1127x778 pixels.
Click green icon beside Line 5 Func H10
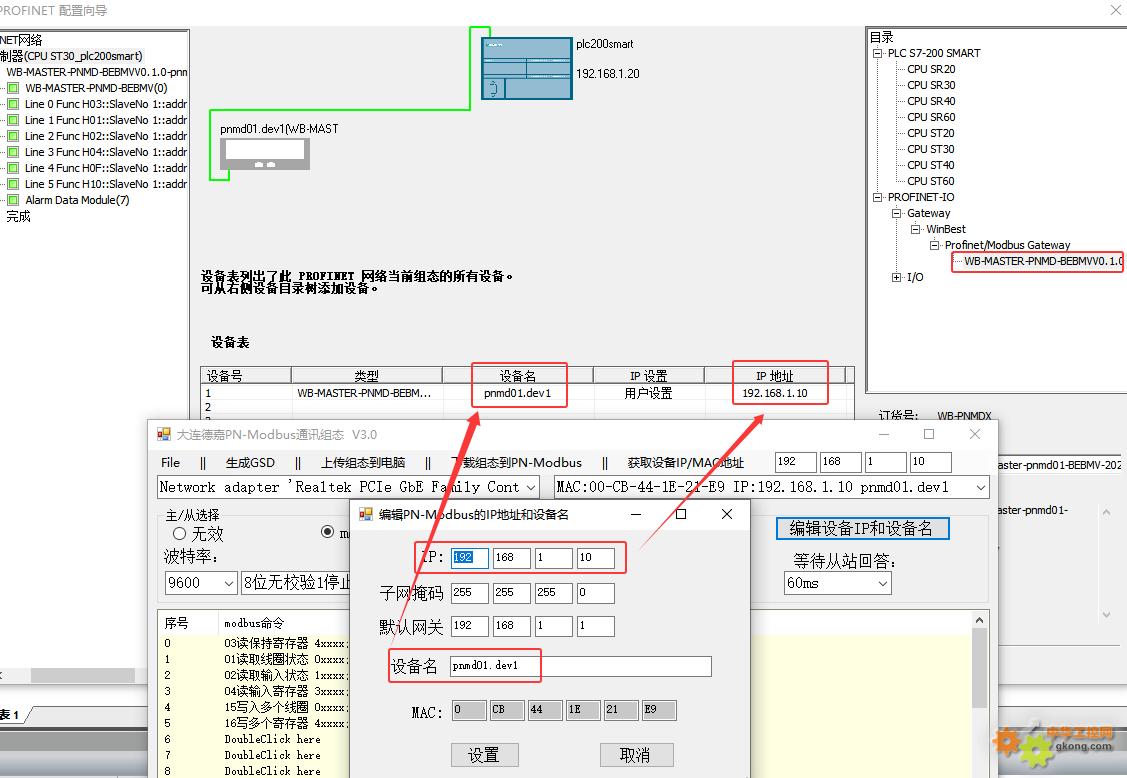(13, 184)
